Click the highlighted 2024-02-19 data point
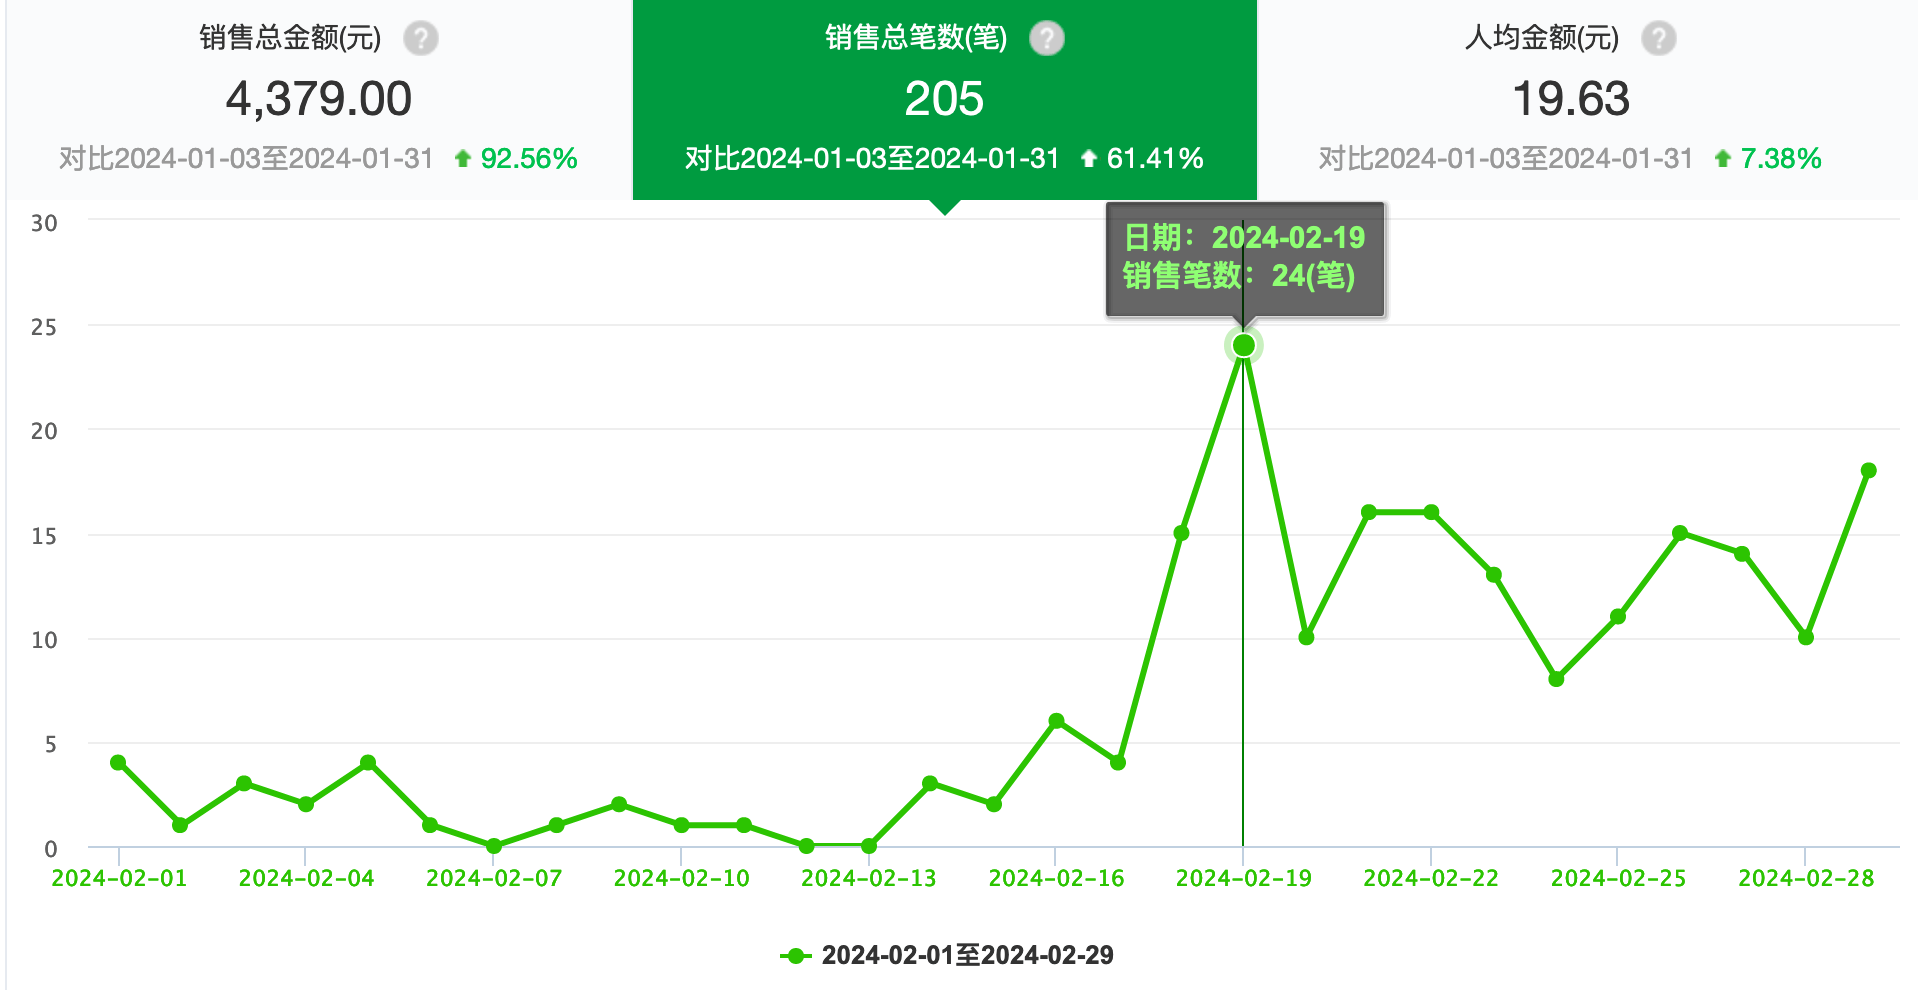1918x990 pixels. tap(1243, 345)
